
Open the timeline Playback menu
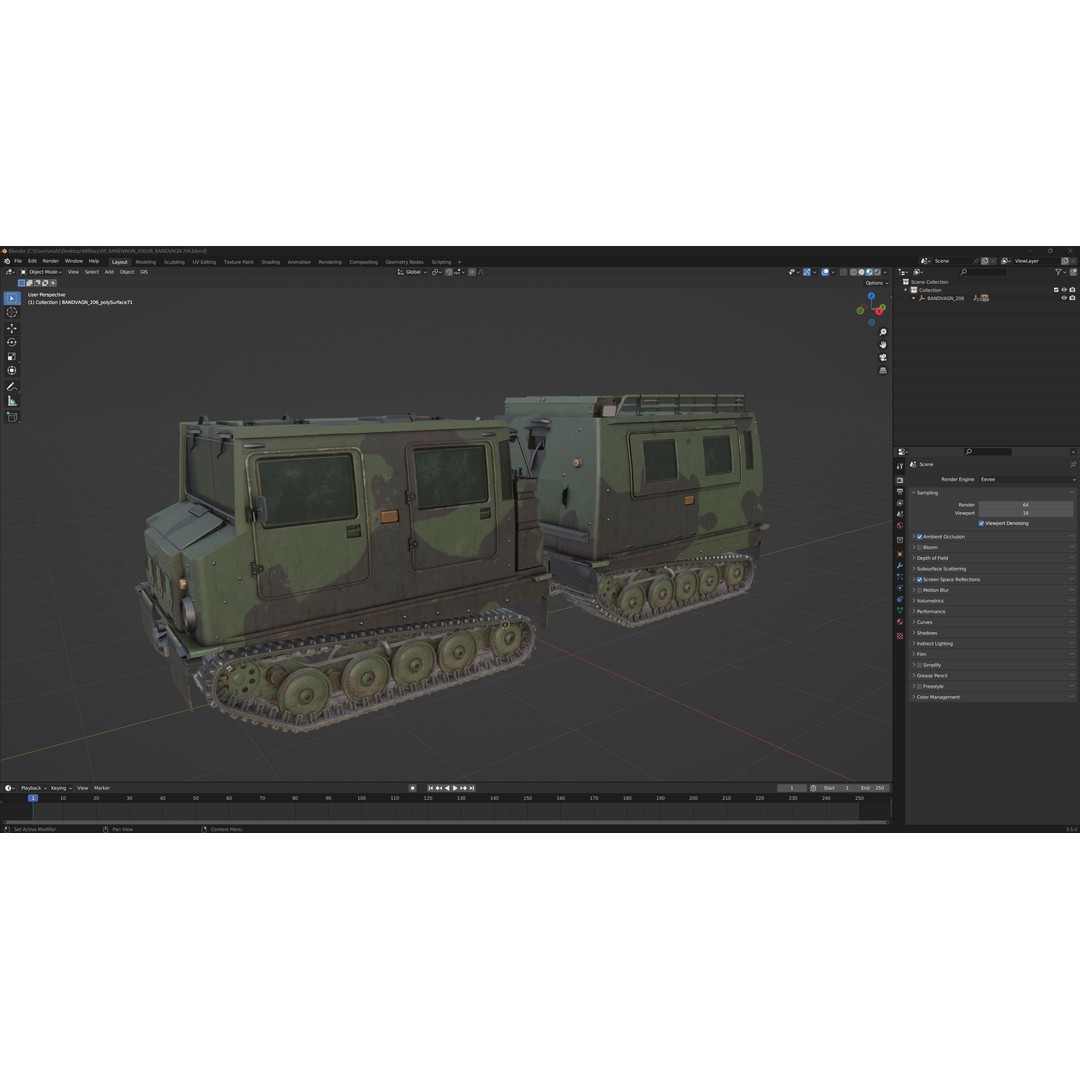click(33, 789)
